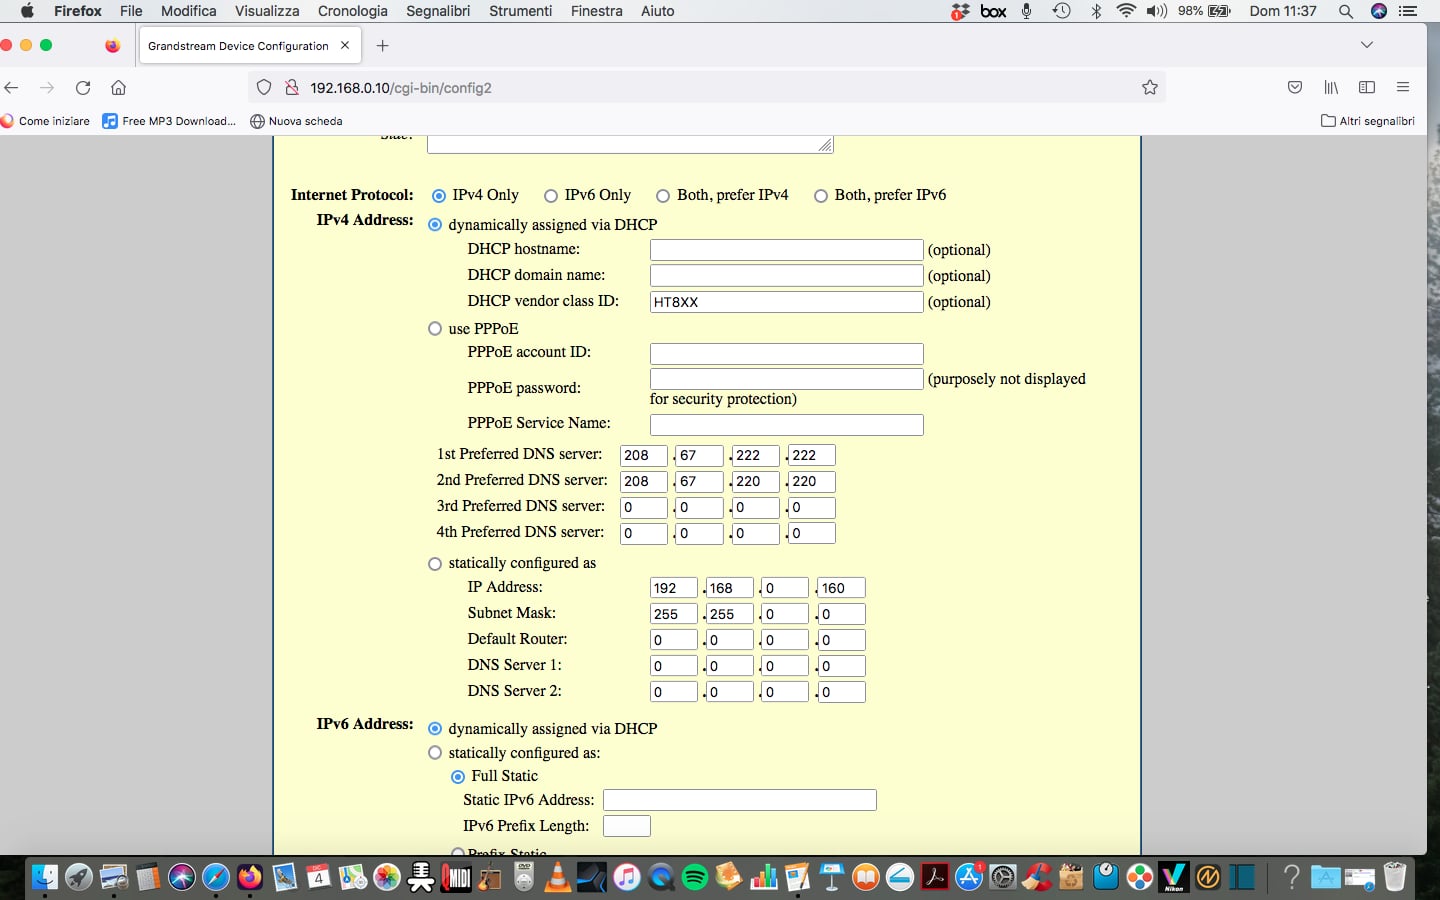Expand the list all tabs chevron
This screenshot has width=1440, height=900.
(x=1367, y=45)
